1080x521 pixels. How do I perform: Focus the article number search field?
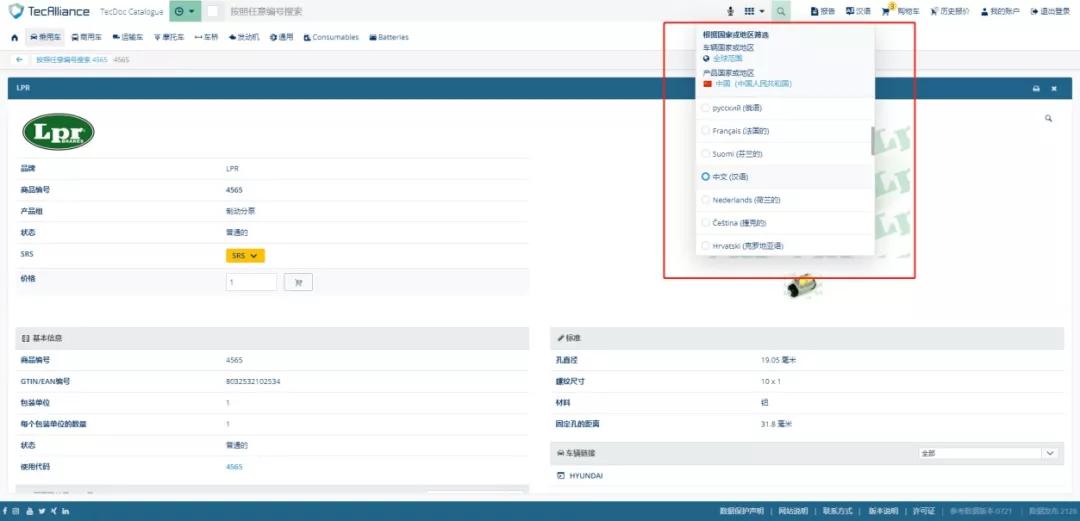(x=468, y=11)
